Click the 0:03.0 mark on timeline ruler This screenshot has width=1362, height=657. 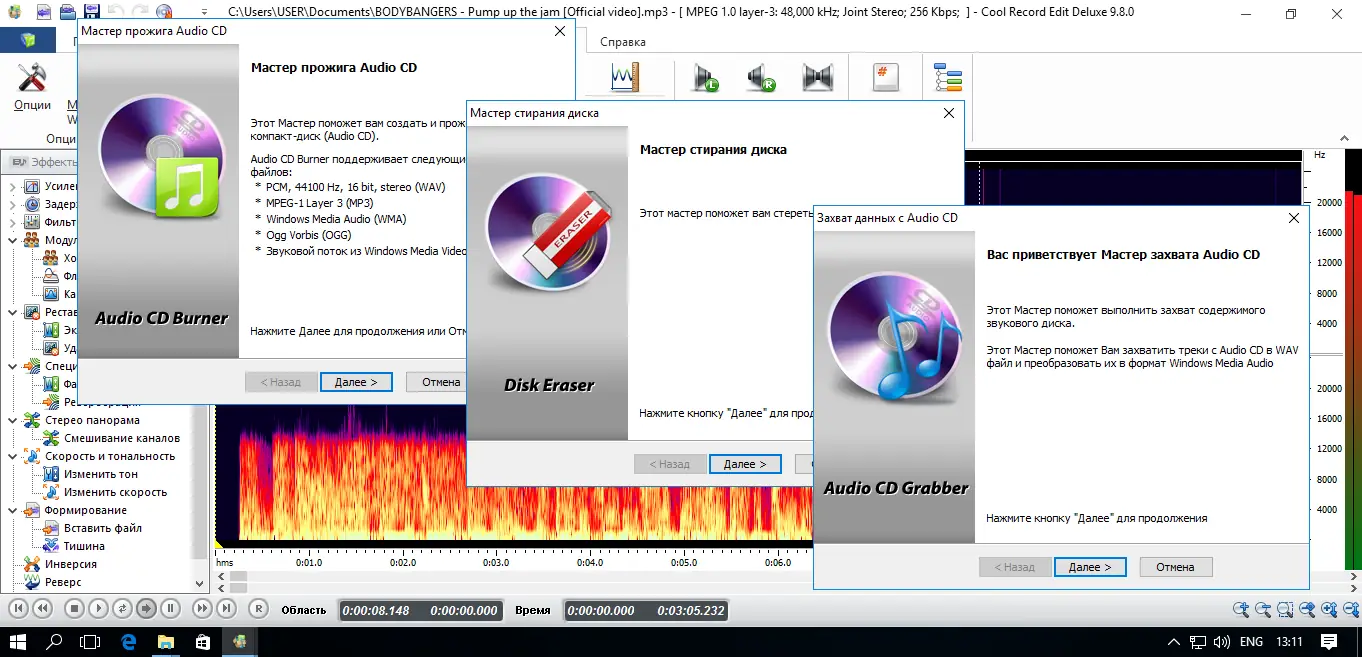click(496, 562)
